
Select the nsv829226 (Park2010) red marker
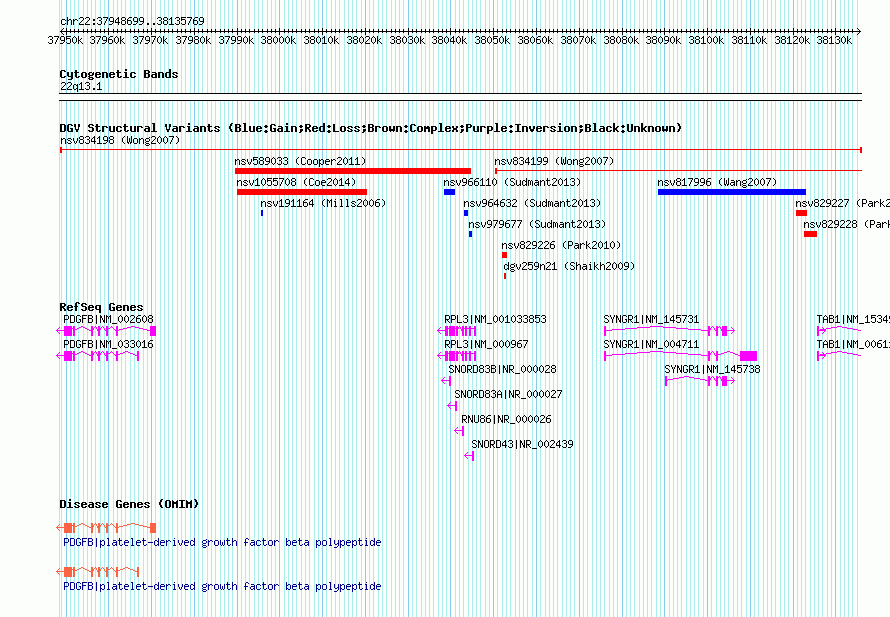point(504,255)
